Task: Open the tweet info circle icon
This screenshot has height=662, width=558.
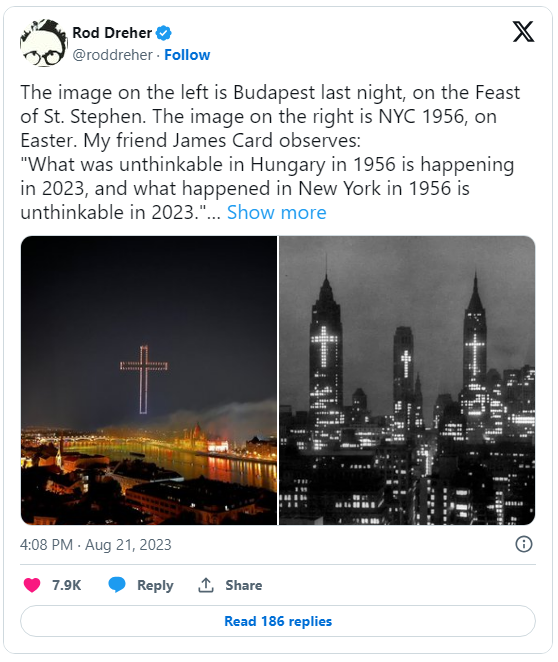Action: pyautogui.click(x=524, y=544)
